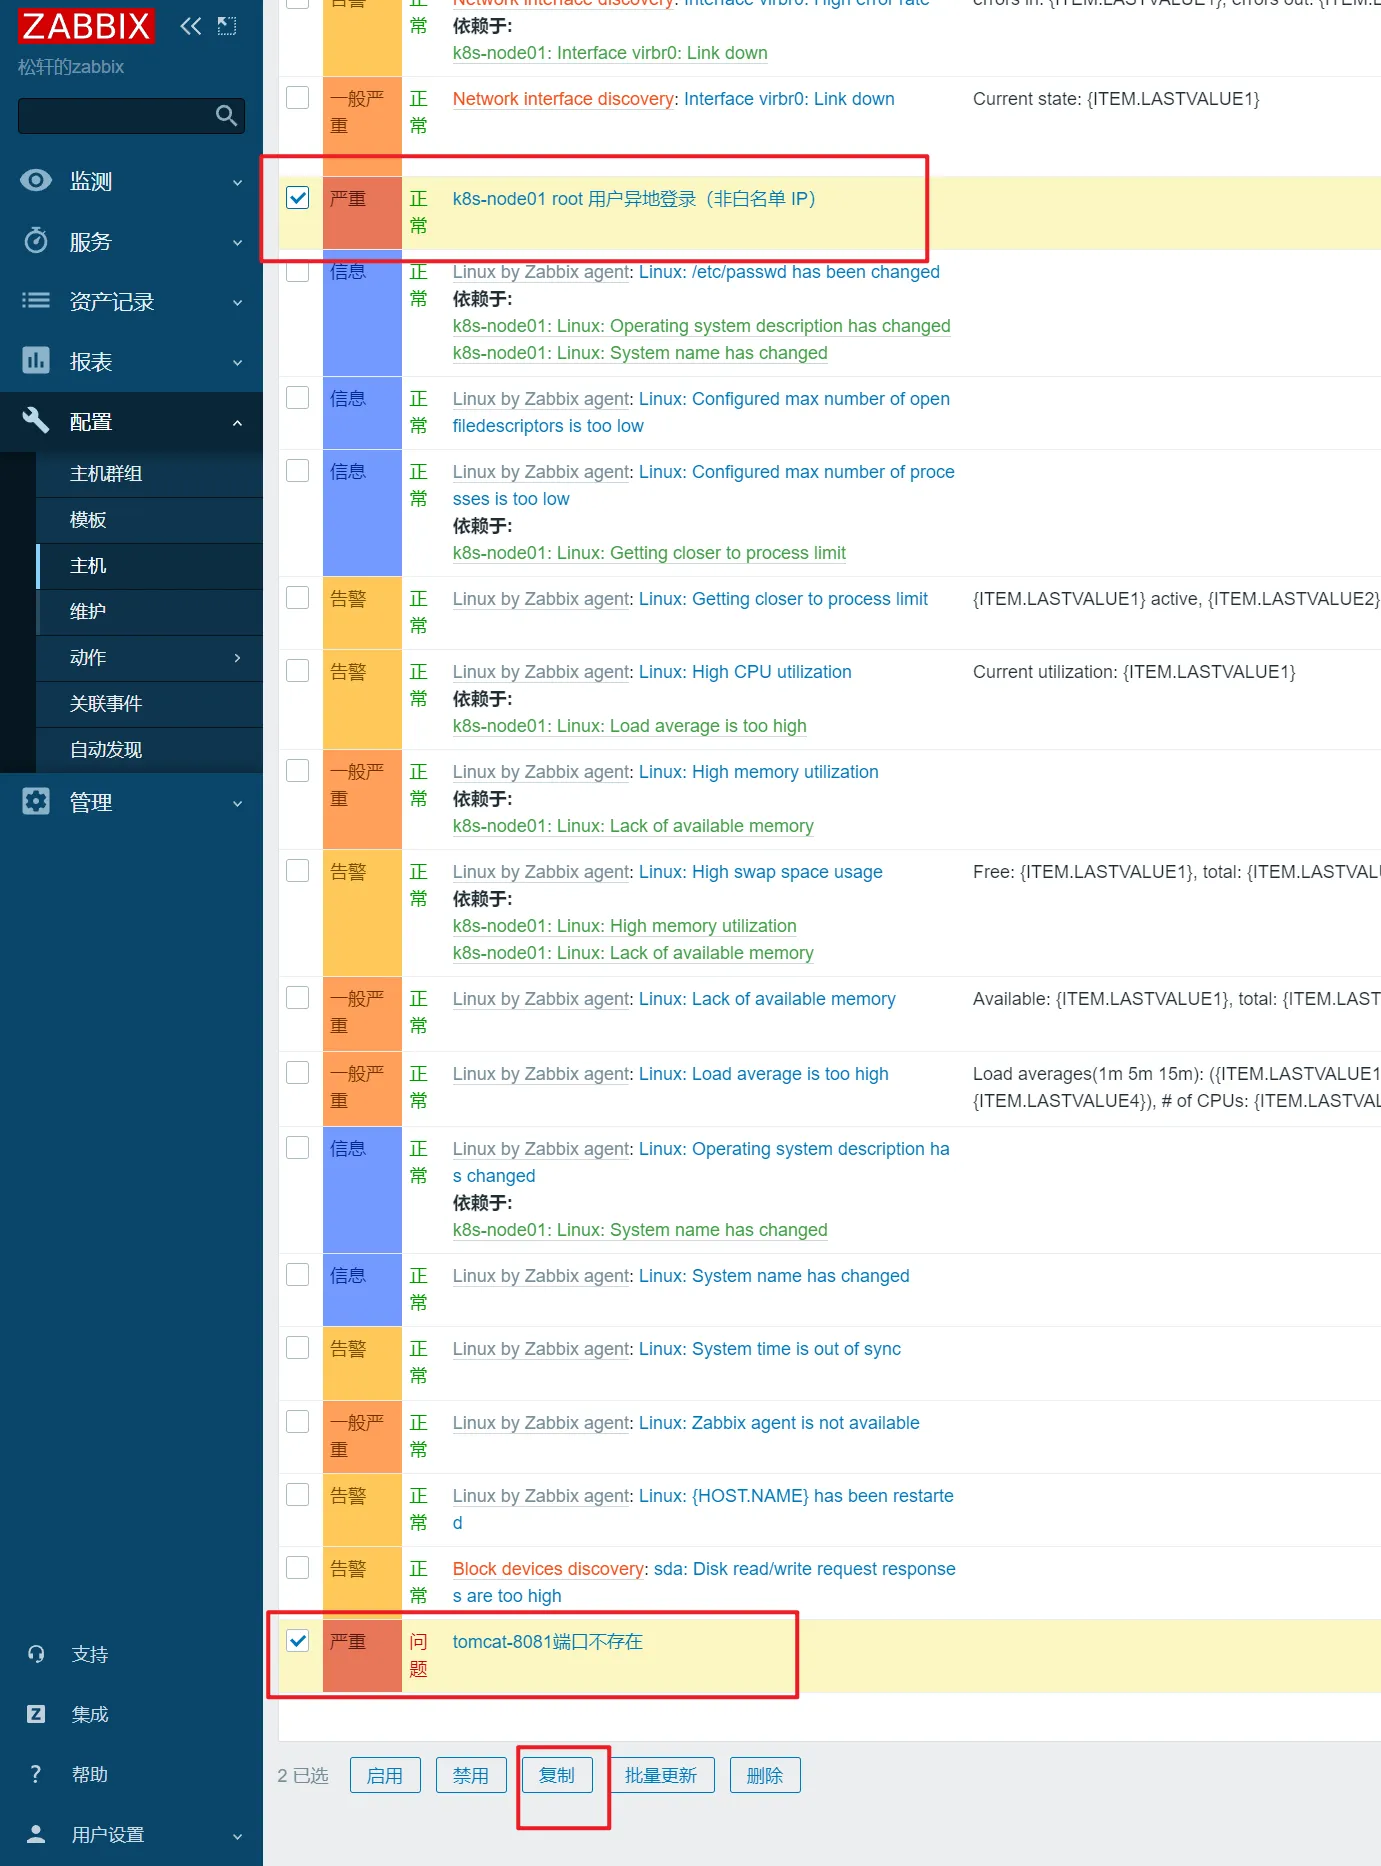Click the search magnifier icon
The height and width of the screenshot is (1866, 1381).
[227, 116]
